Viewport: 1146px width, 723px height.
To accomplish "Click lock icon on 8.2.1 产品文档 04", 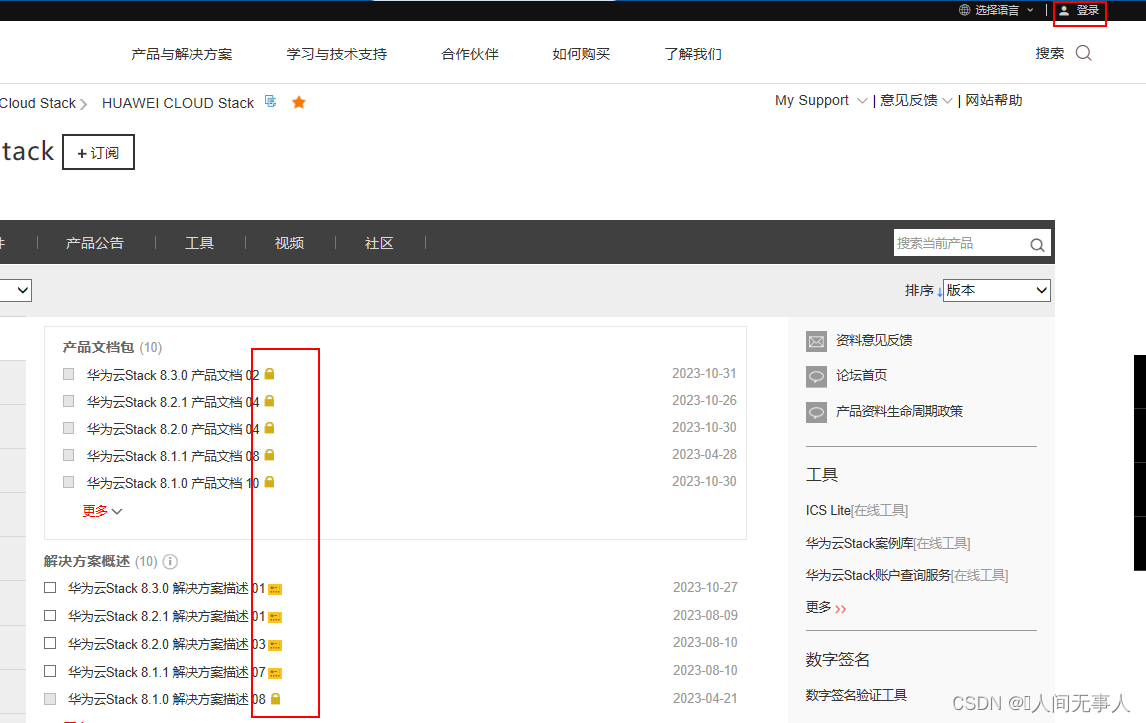I will (269, 401).
